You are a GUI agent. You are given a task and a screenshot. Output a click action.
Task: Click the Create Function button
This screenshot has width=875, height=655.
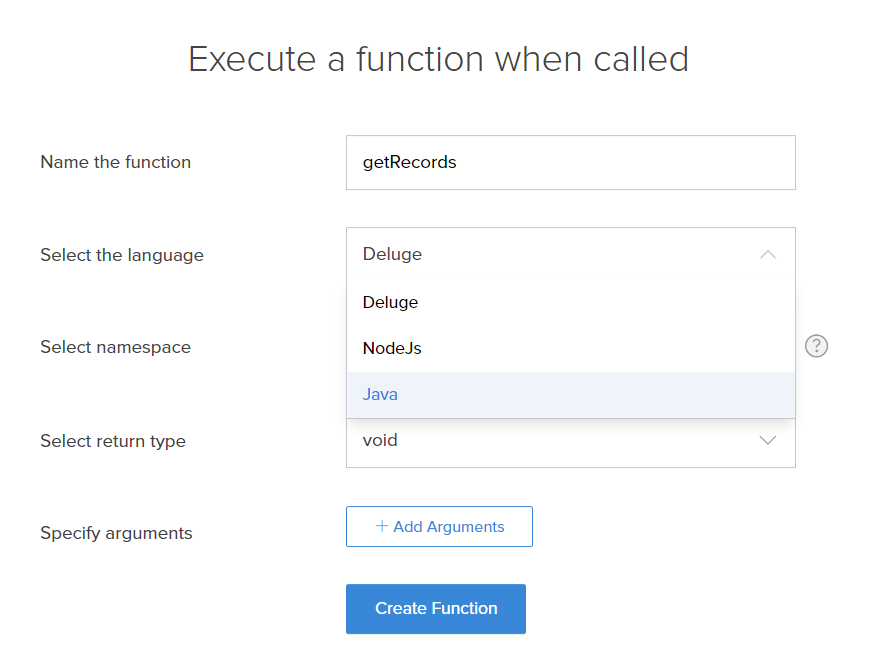436,609
